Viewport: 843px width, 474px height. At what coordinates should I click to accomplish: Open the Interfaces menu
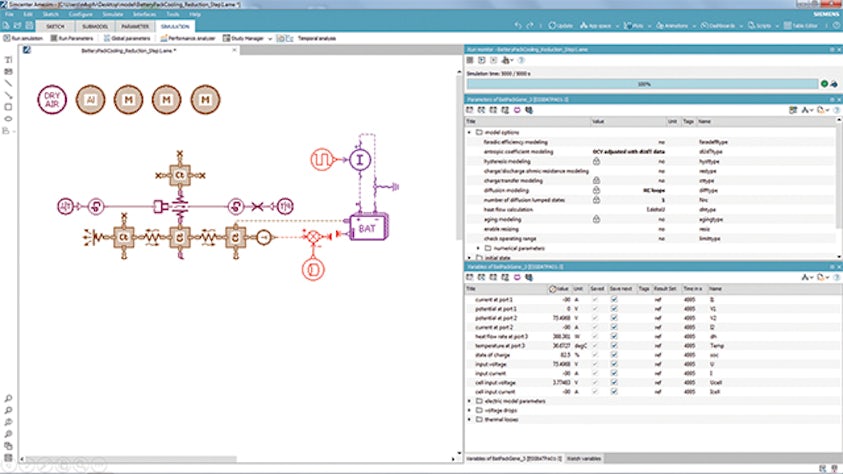[144, 14]
